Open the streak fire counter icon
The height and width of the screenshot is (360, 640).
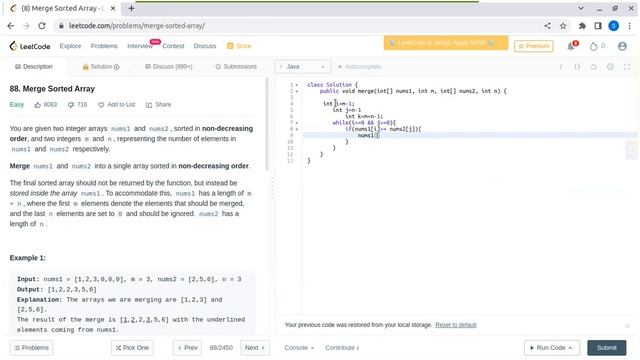[x=593, y=46]
